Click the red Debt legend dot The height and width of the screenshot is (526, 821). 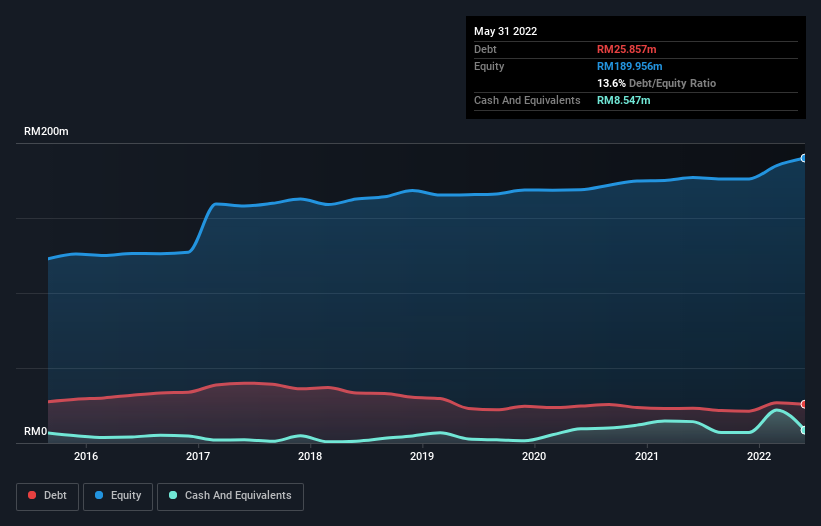tap(32, 495)
